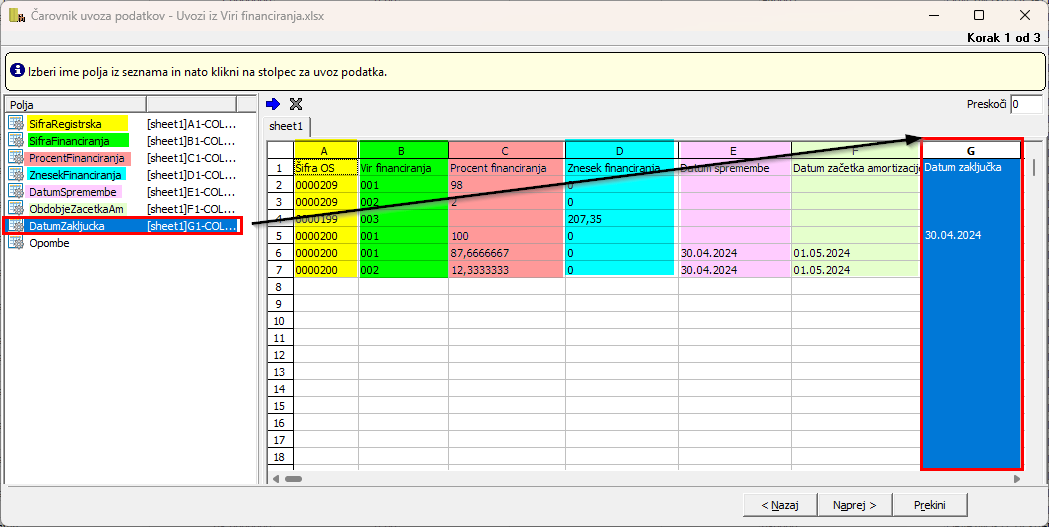The height and width of the screenshot is (527, 1049).
Task: Click the cell '003' in column B
Action: 403,219
